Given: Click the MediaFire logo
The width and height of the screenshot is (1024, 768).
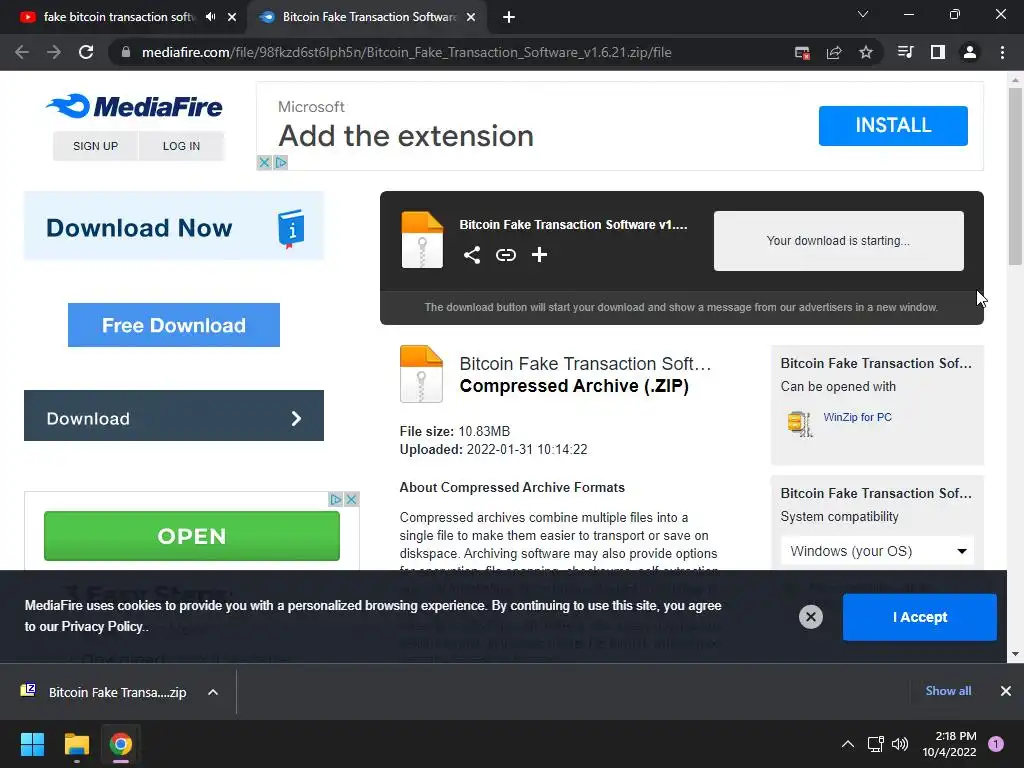Looking at the screenshot, I should [x=135, y=106].
